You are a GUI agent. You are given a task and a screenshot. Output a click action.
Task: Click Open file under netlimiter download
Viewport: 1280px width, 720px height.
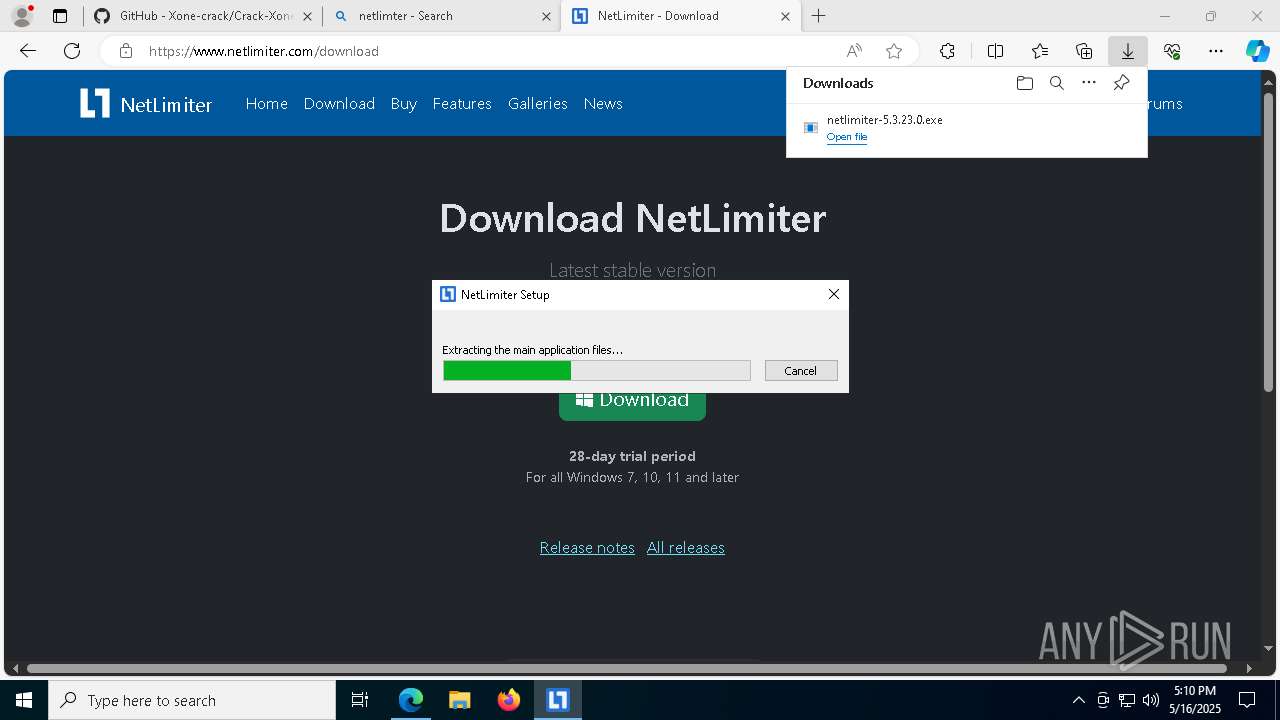pos(847,137)
